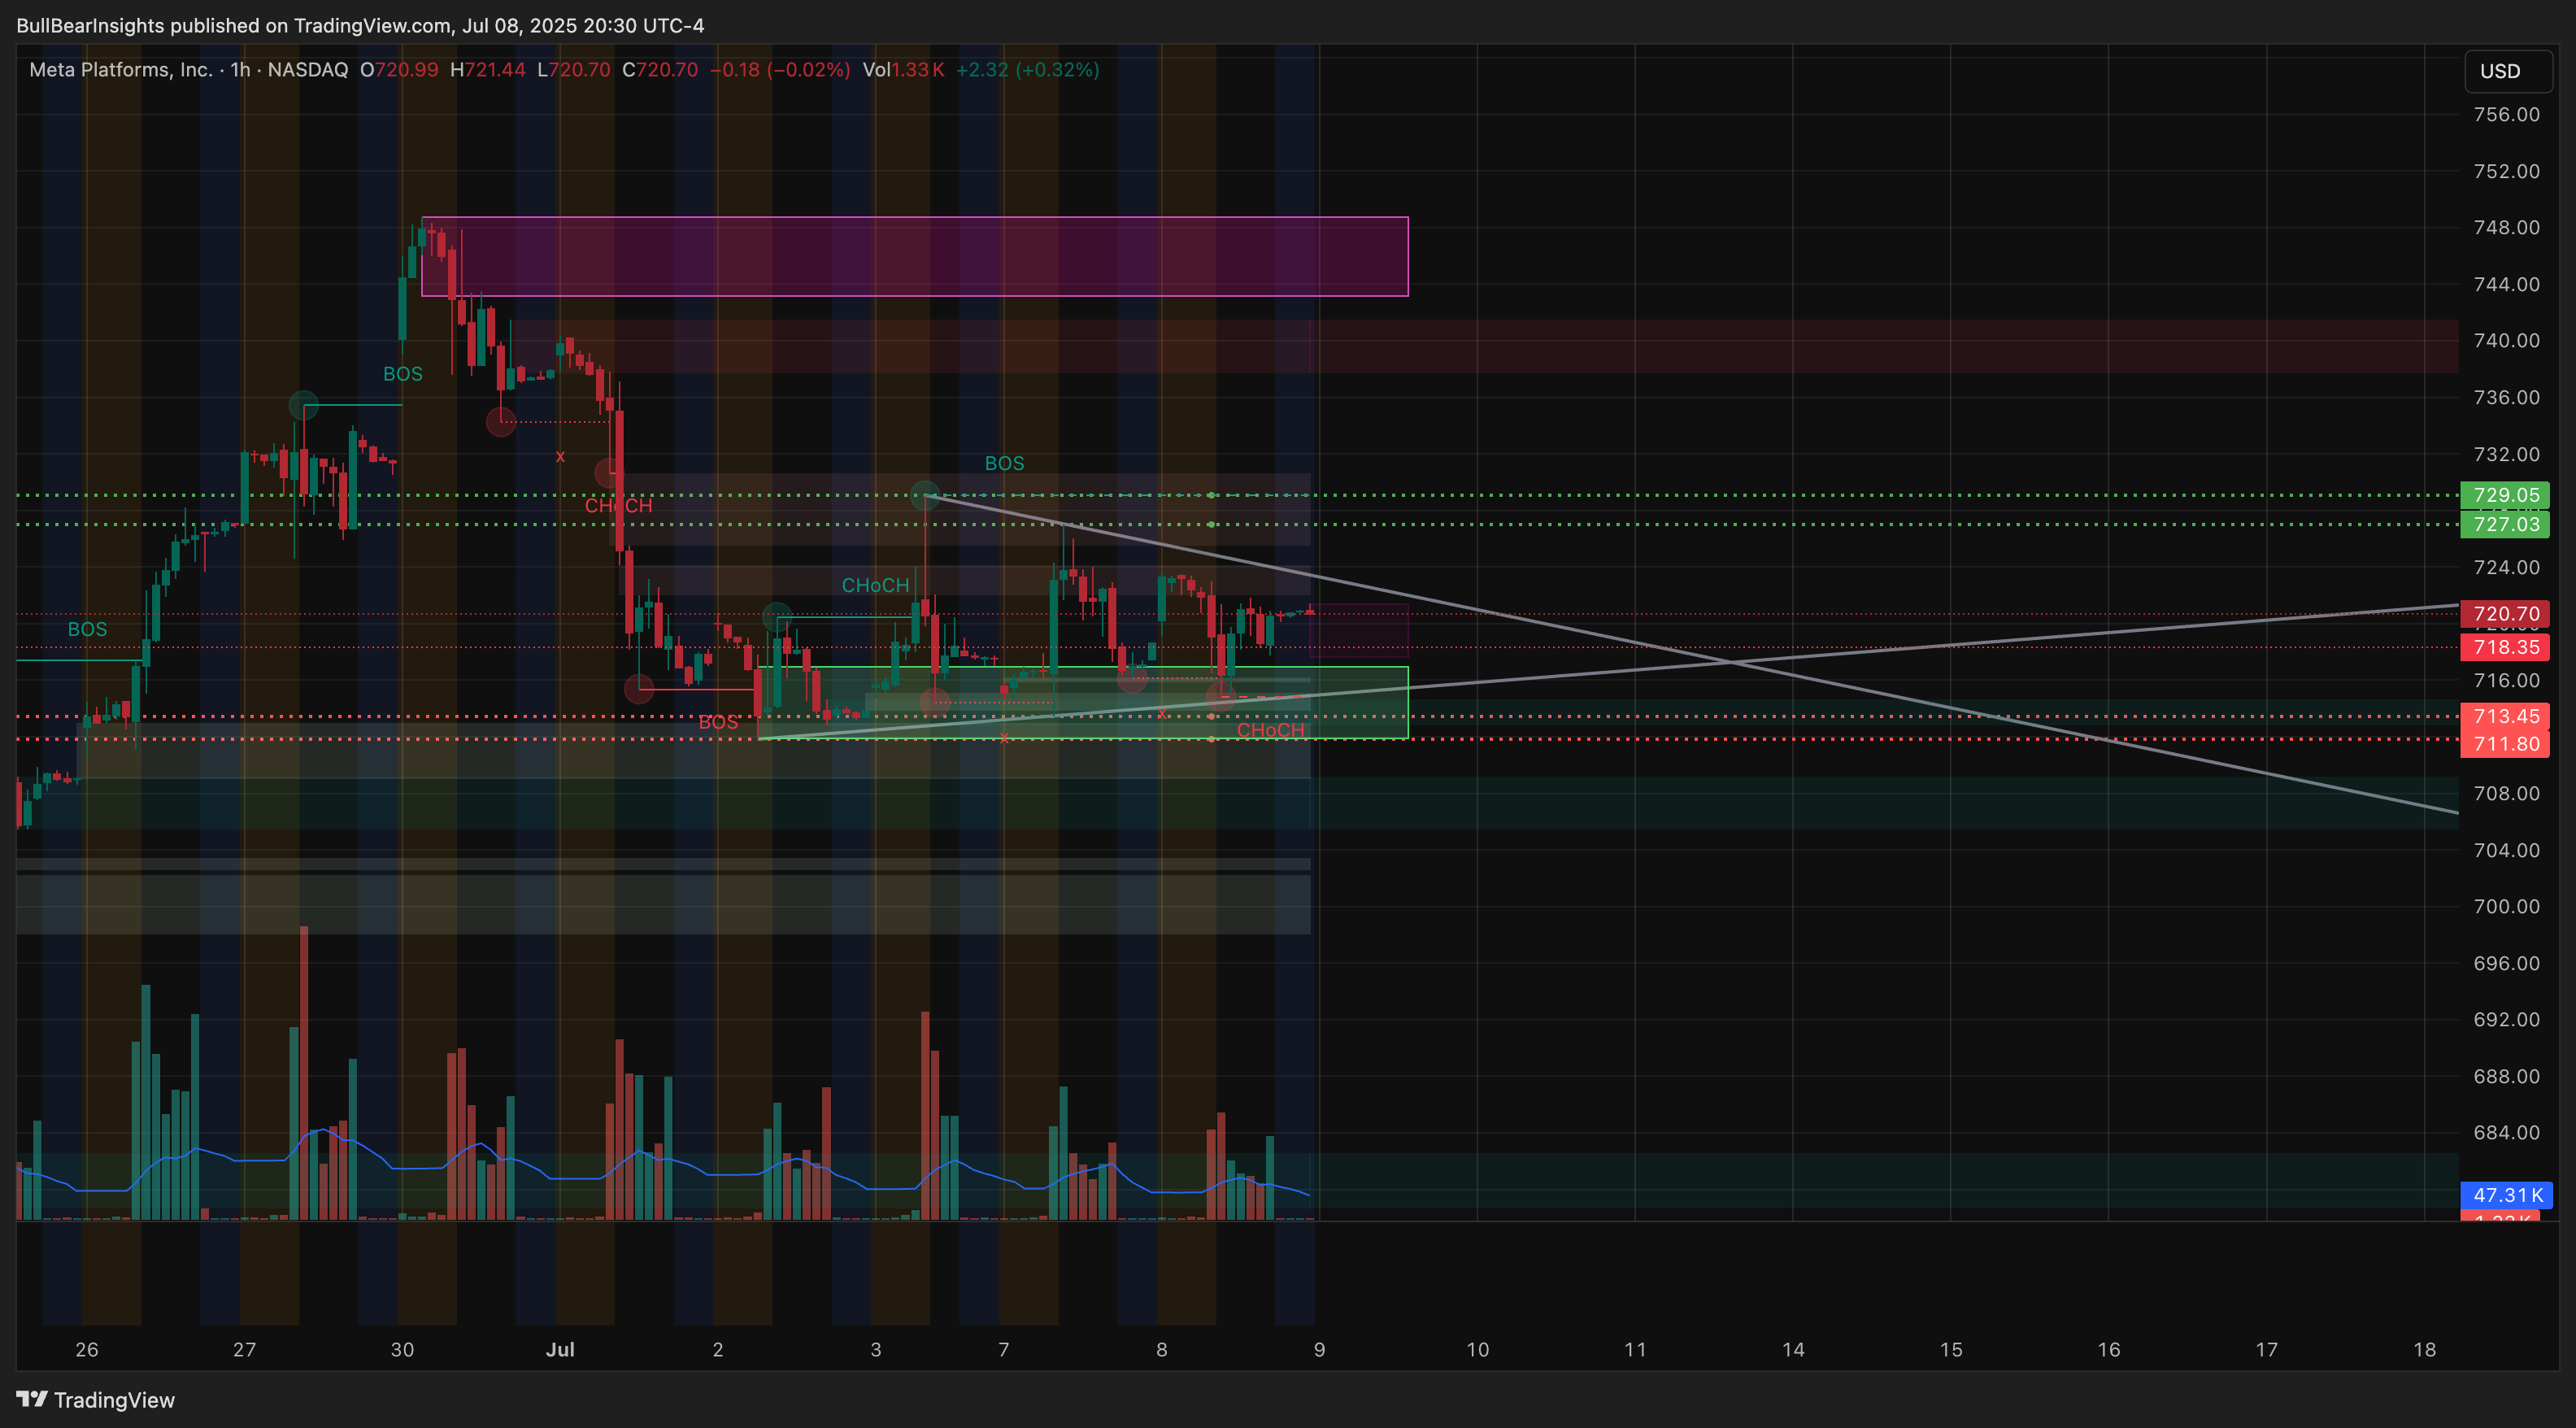Click the blue 47.31K volume label
This screenshot has width=2576, height=1428.
coord(2507,1195)
